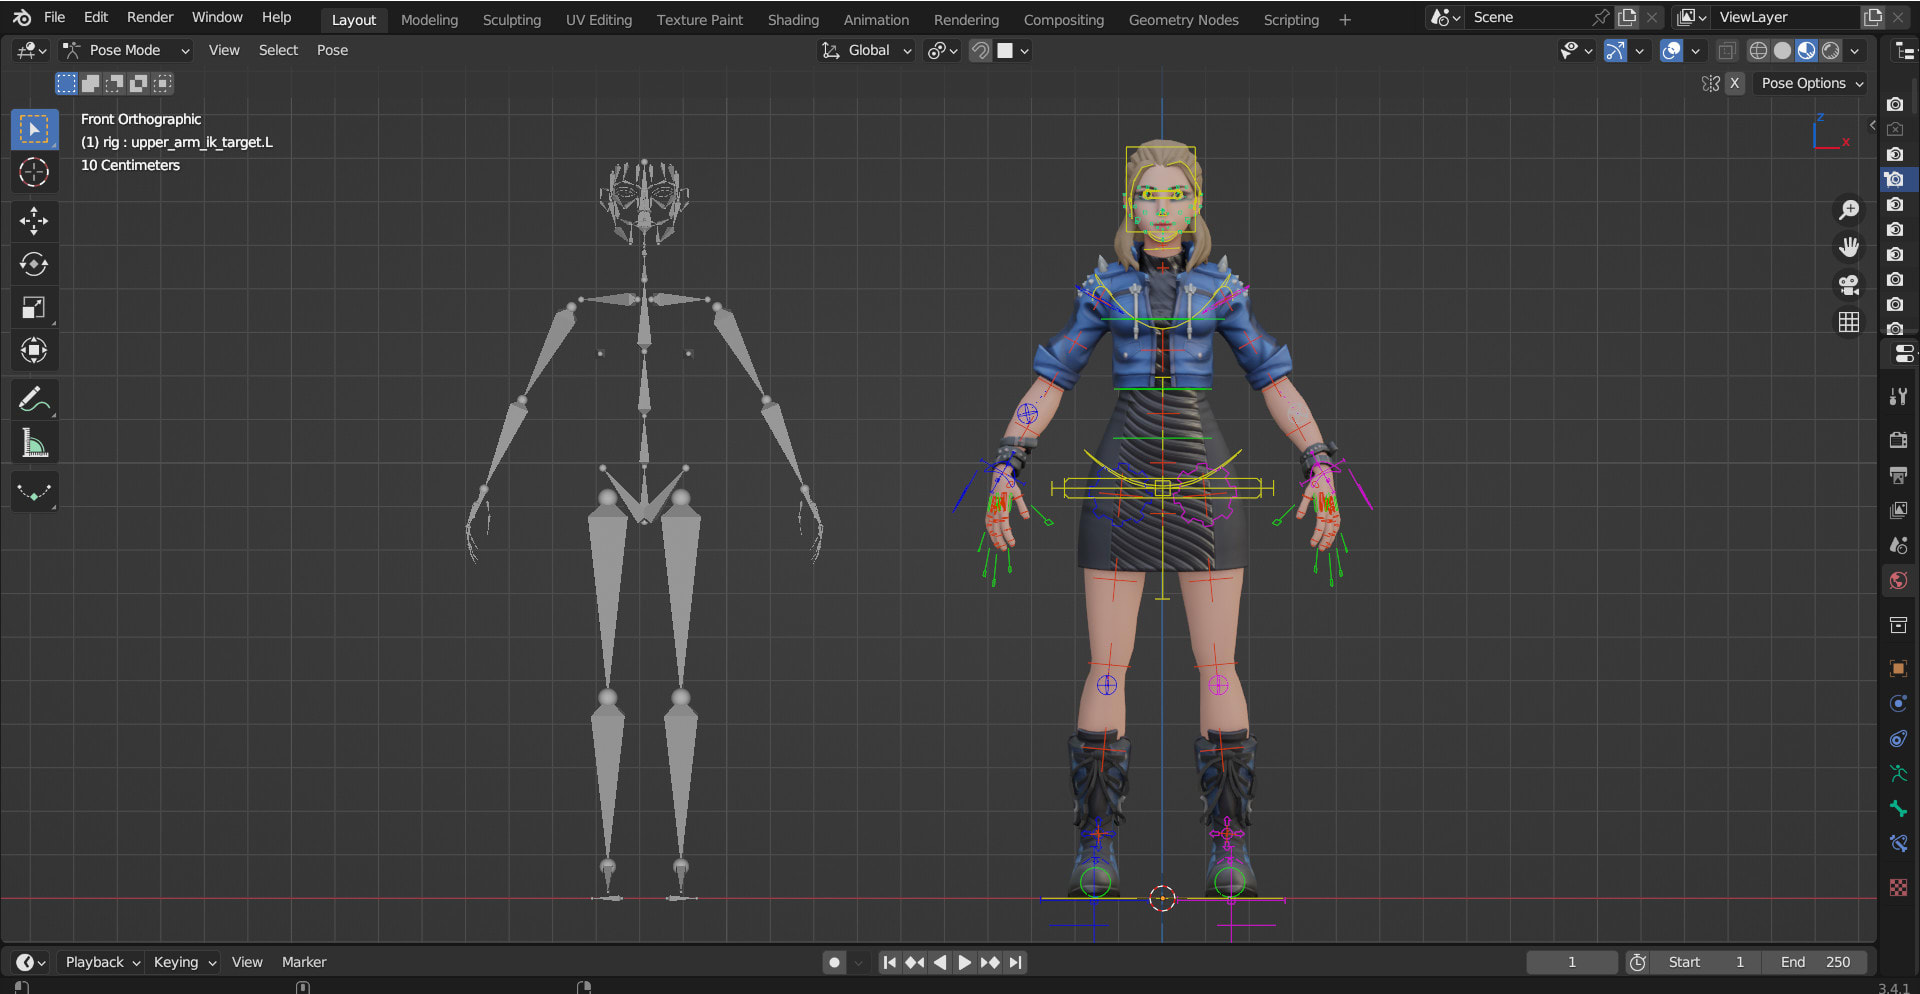The height and width of the screenshot is (994, 1920).
Task: Select the Measure tool
Action: coord(34,442)
